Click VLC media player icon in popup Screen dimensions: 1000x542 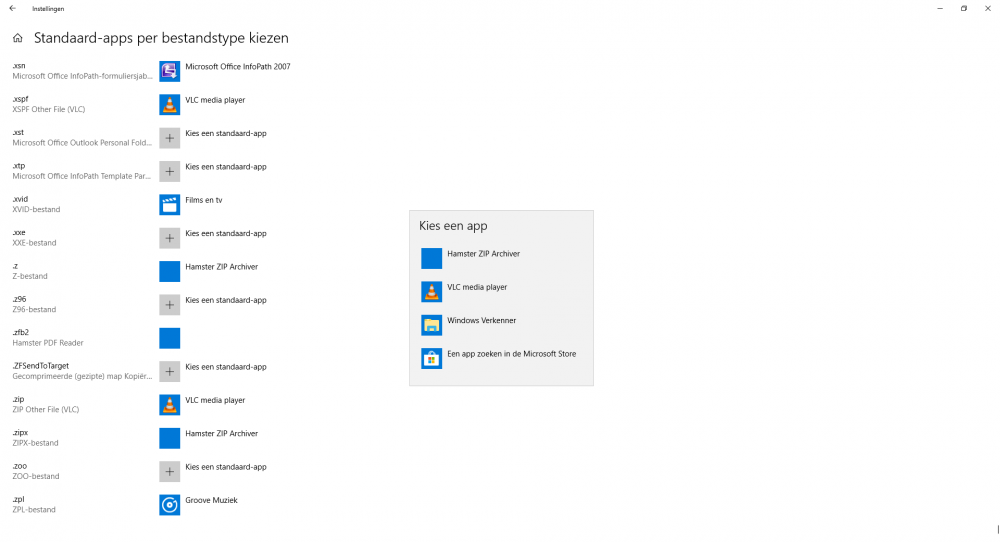432,291
